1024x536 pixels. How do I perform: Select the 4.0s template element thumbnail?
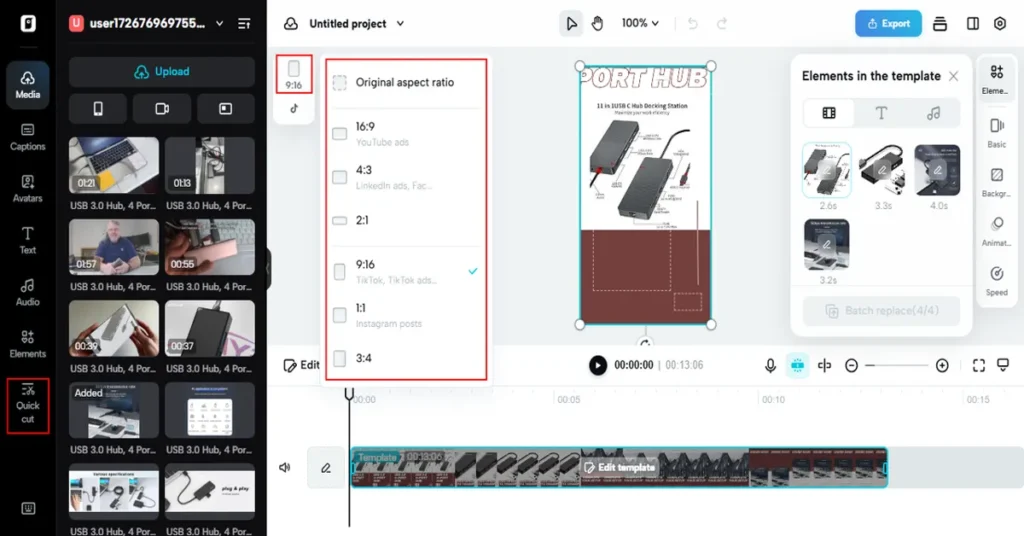[x=938, y=170]
